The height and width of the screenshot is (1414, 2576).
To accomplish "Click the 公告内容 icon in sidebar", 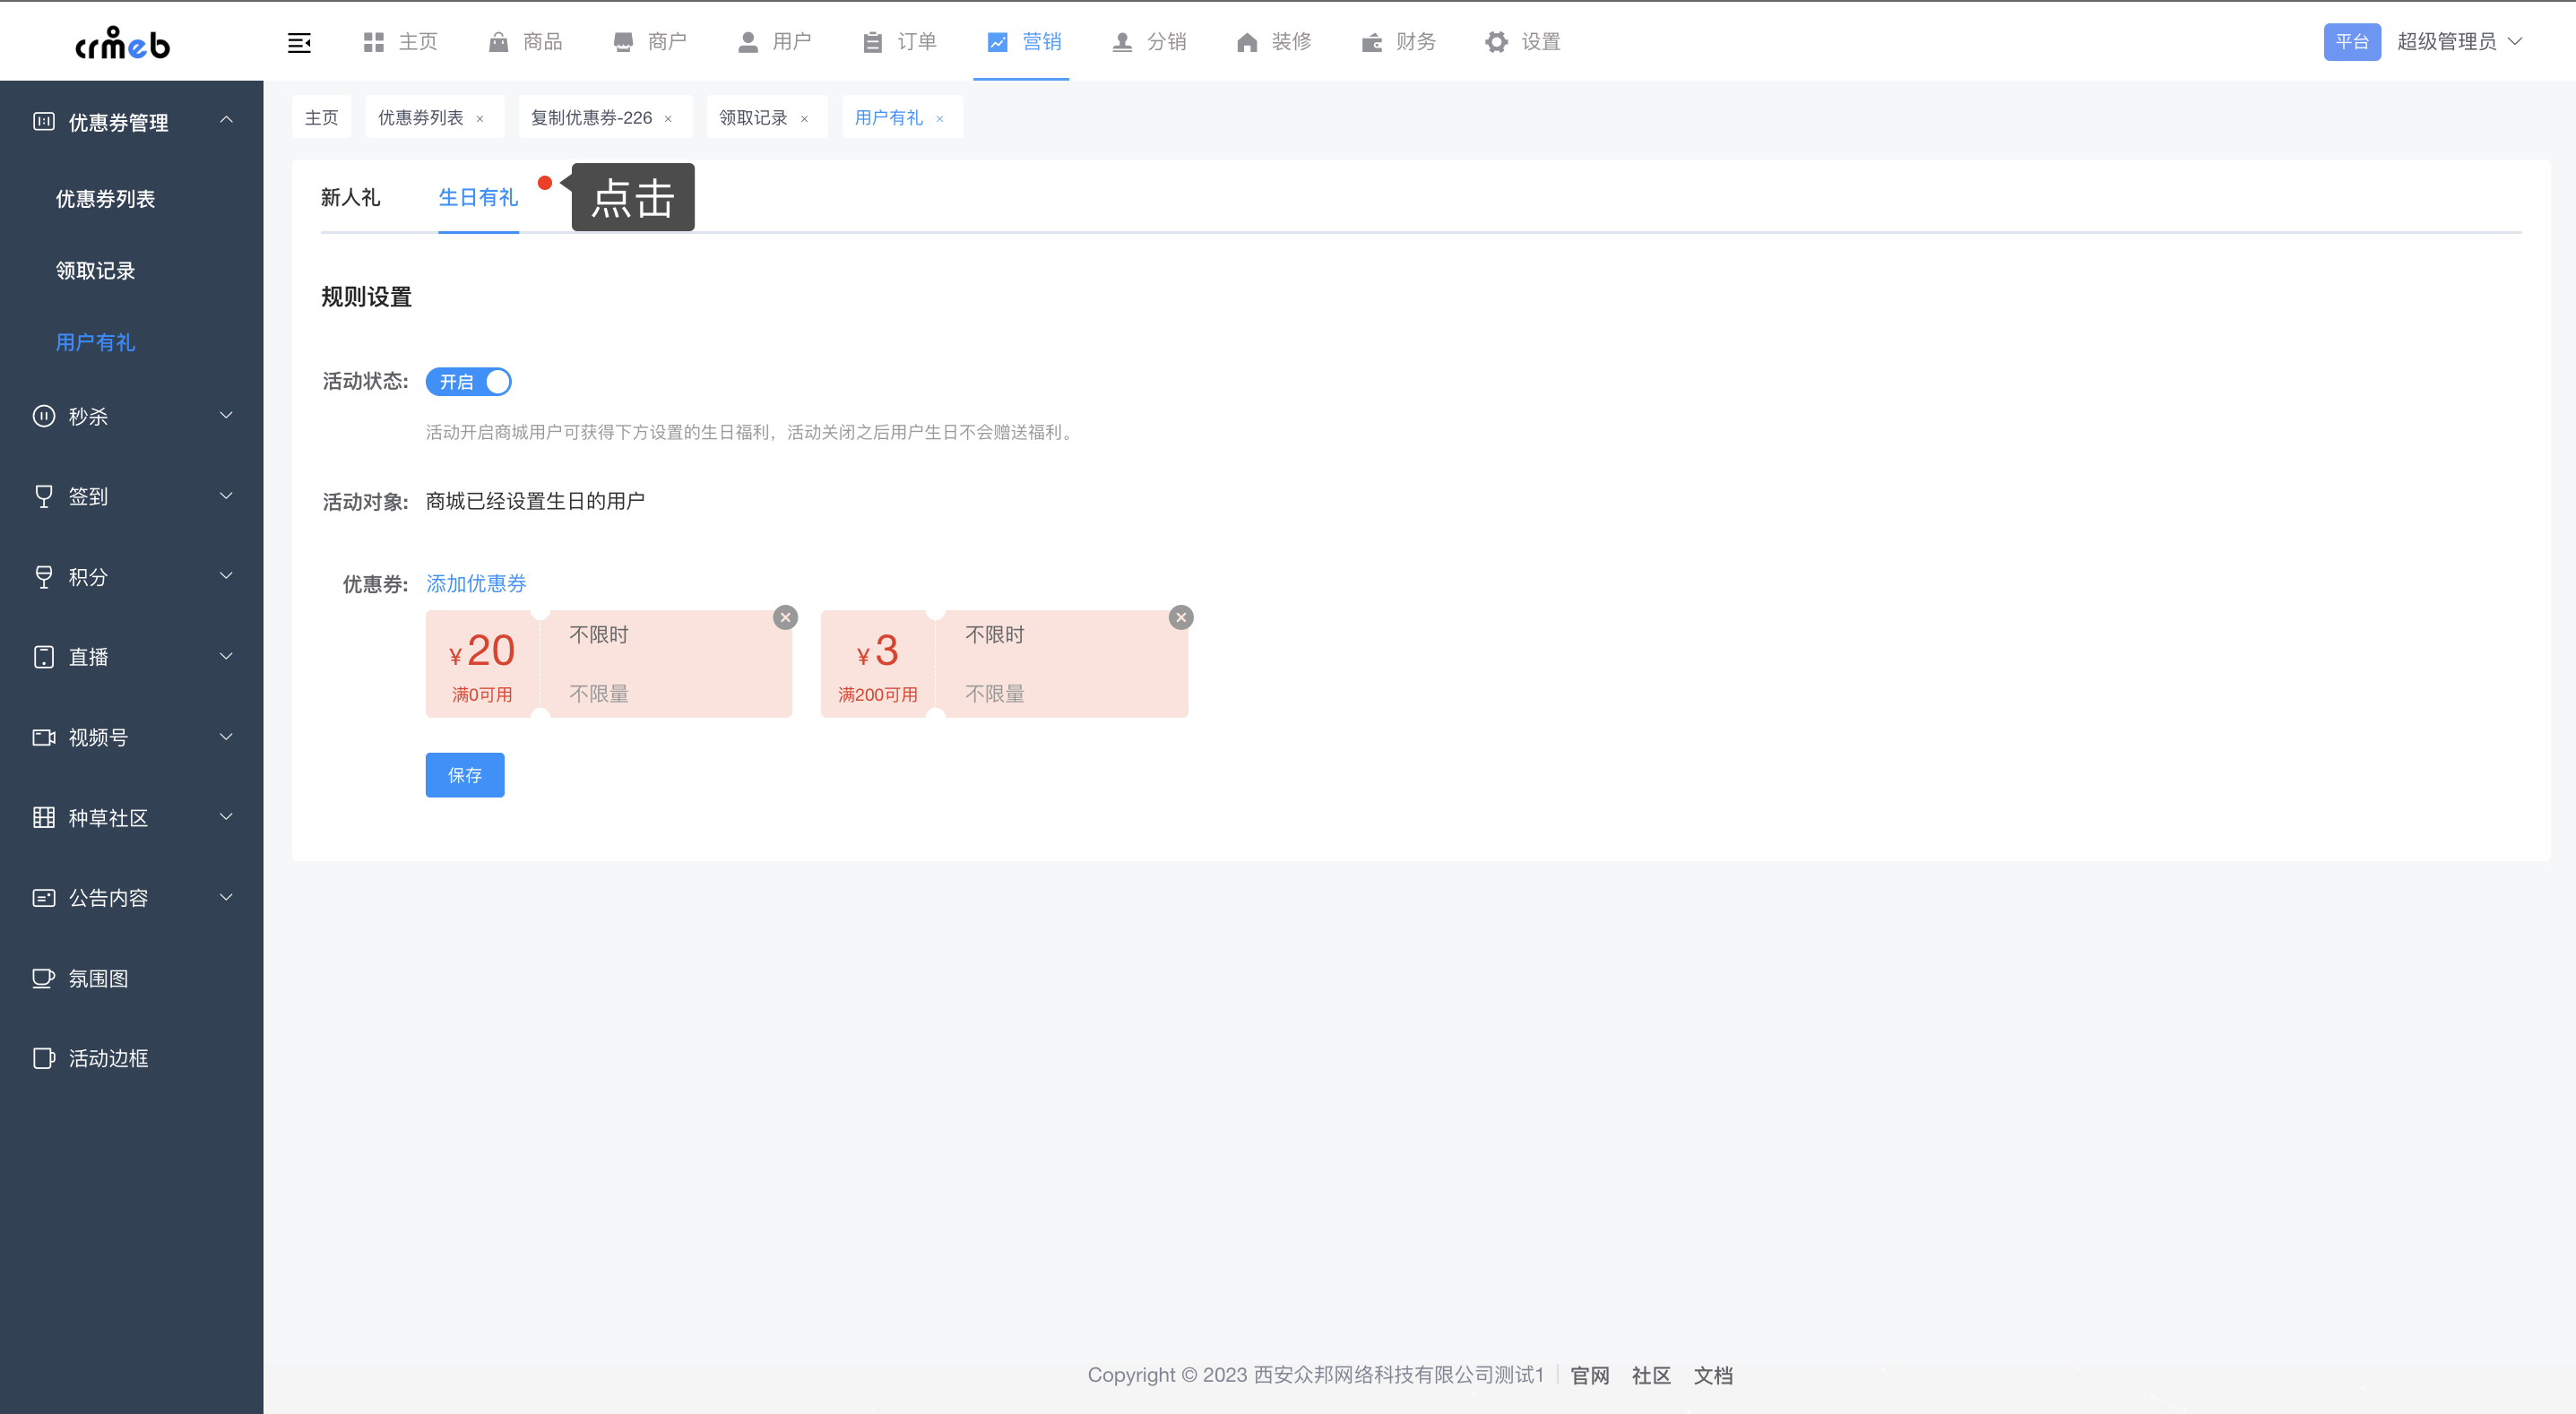I will pos(44,898).
